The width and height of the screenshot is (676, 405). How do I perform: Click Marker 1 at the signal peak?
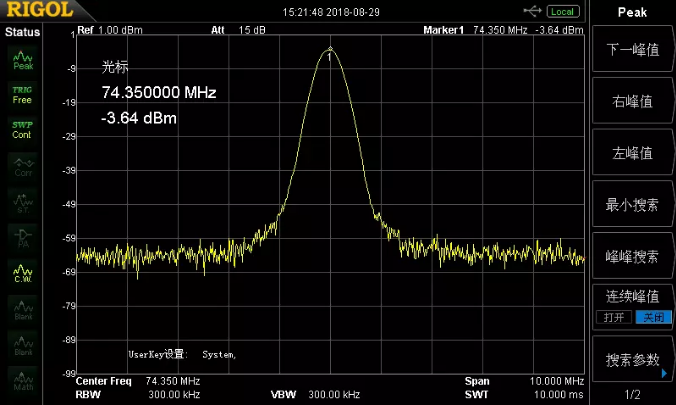tap(330, 48)
